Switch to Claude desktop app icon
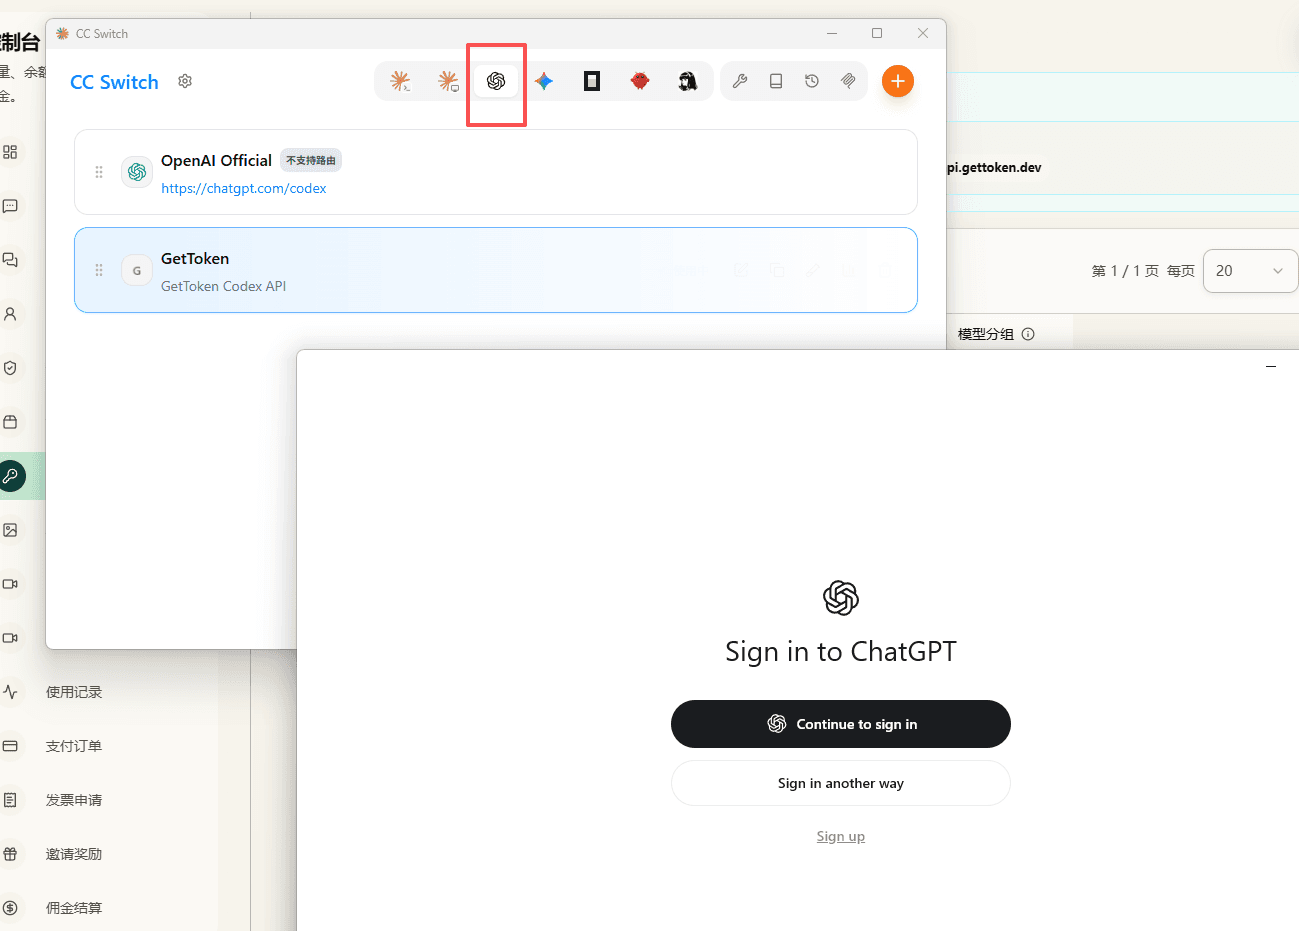Viewport: 1299px width, 931px height. [448, 81]
